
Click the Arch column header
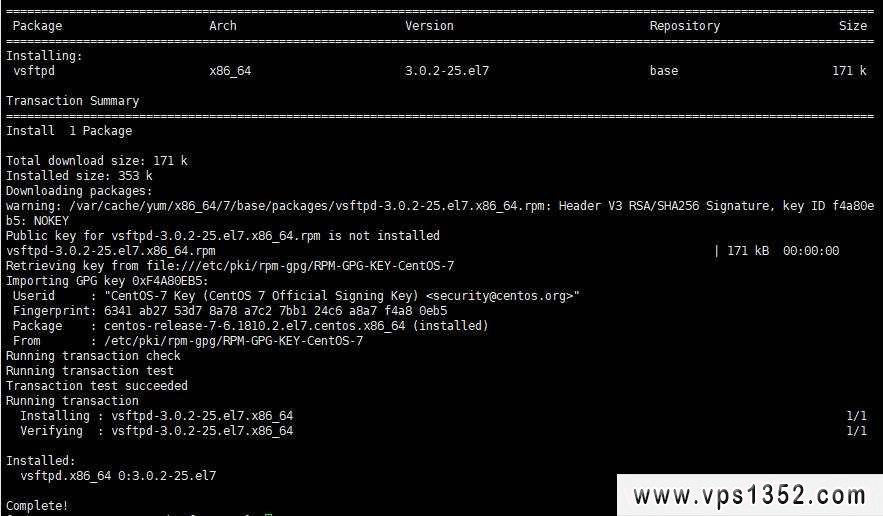[223, 26]
